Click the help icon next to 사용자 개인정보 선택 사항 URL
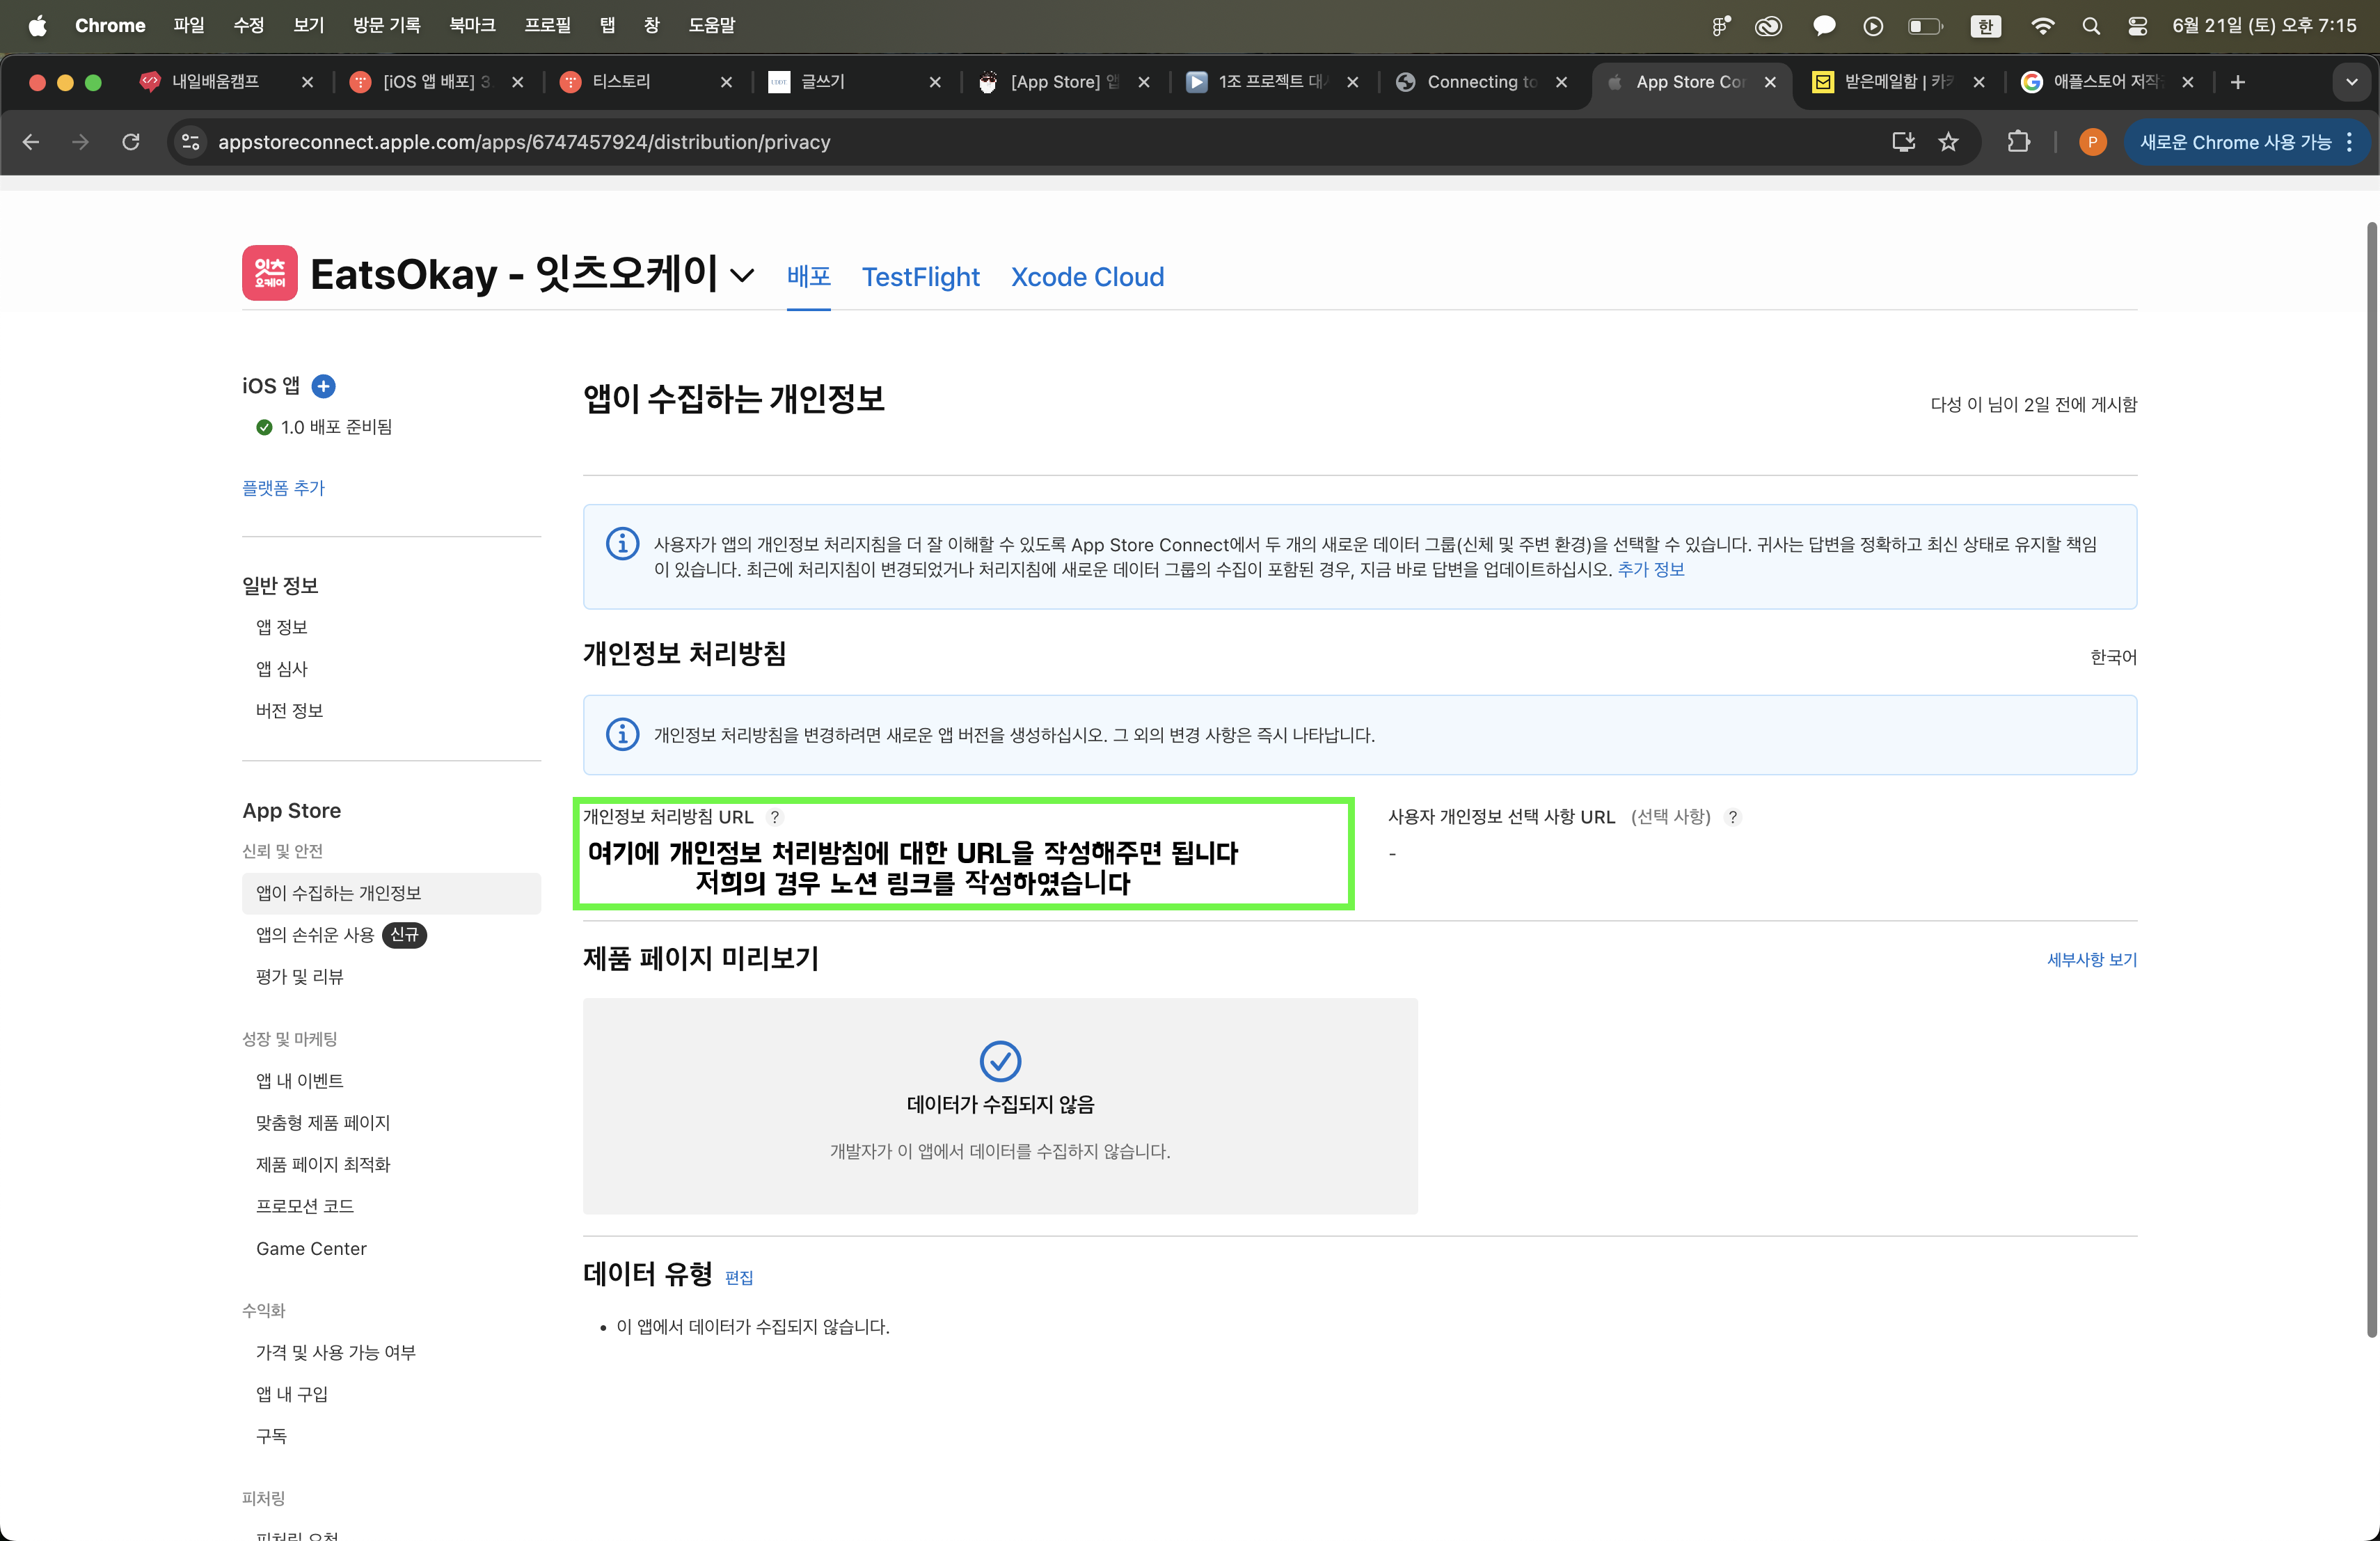2380x1541 pixels. point(1733,817)
